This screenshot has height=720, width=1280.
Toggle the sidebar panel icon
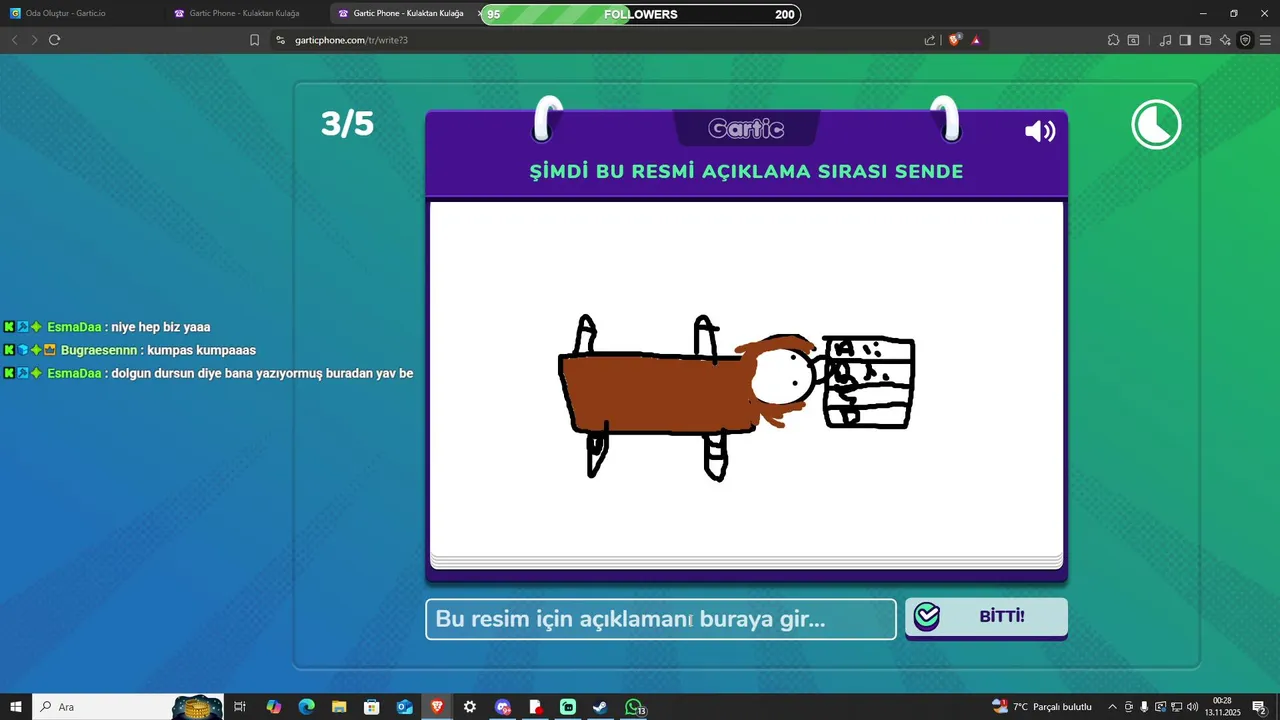click(1185, 40)
